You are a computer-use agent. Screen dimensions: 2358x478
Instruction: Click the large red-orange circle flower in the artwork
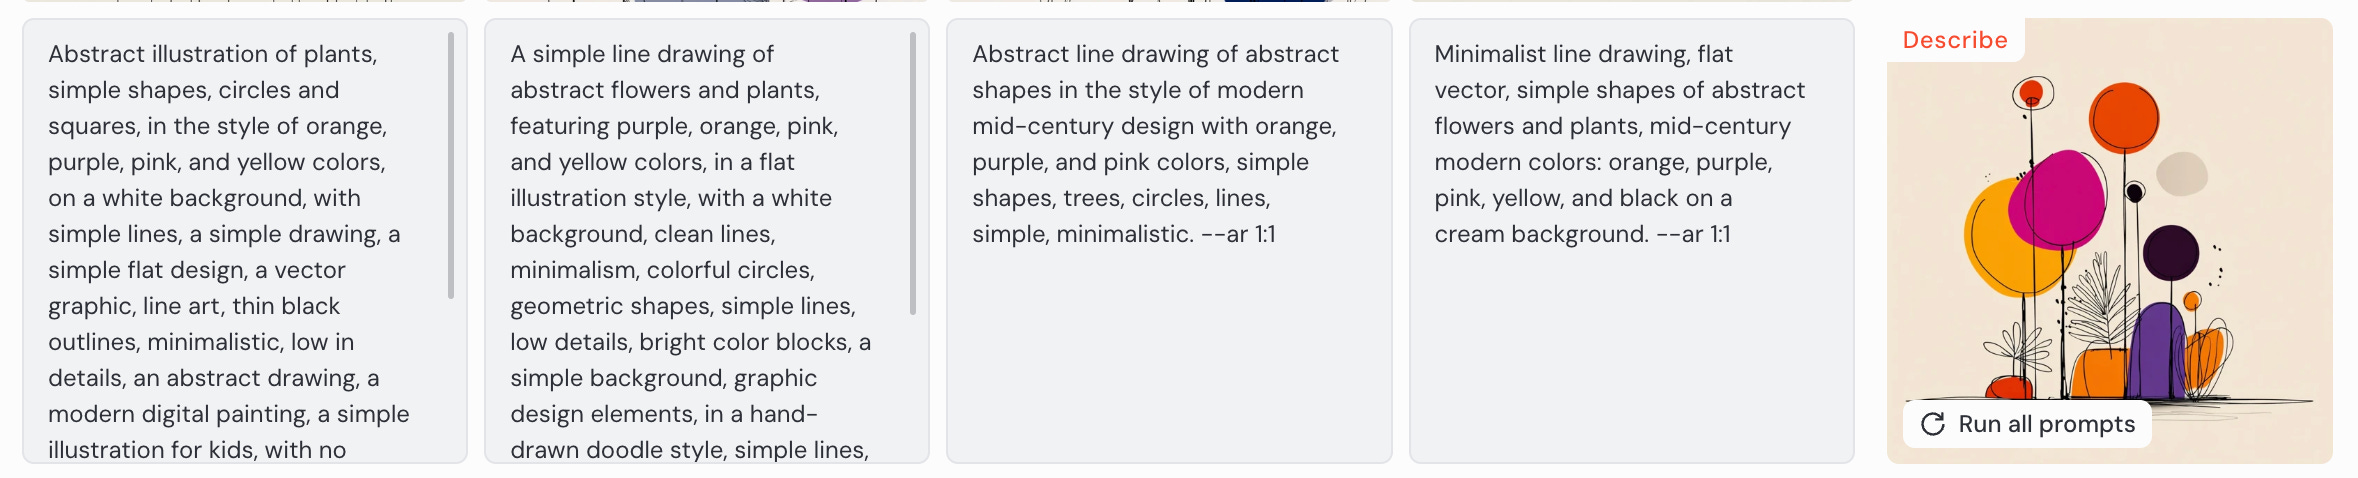2125,117
